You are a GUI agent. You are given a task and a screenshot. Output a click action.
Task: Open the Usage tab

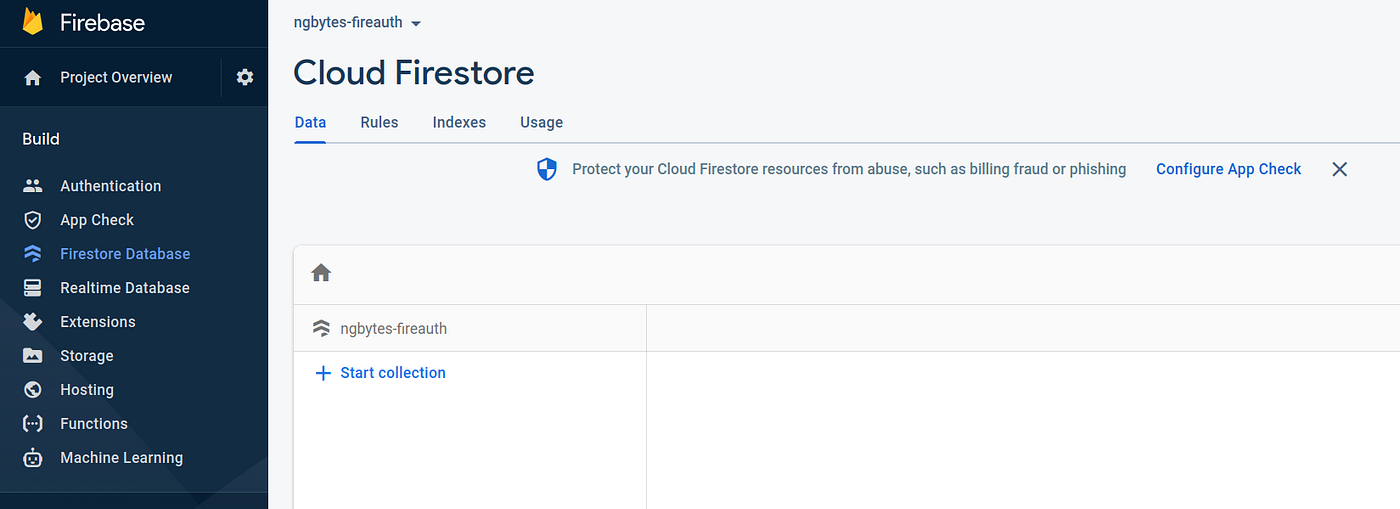541,122
